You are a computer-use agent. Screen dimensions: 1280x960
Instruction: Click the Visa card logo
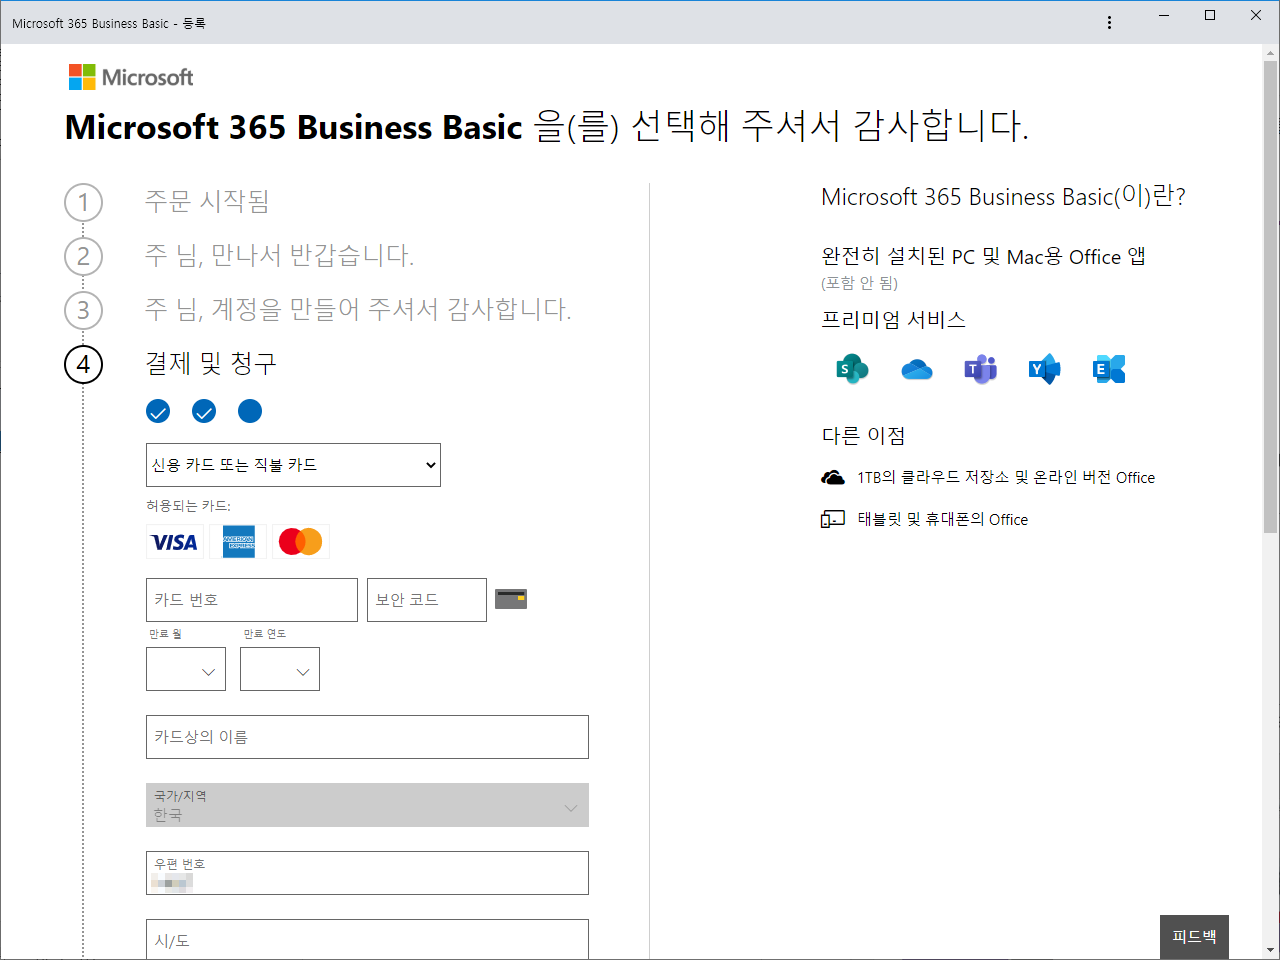point(175,542)
